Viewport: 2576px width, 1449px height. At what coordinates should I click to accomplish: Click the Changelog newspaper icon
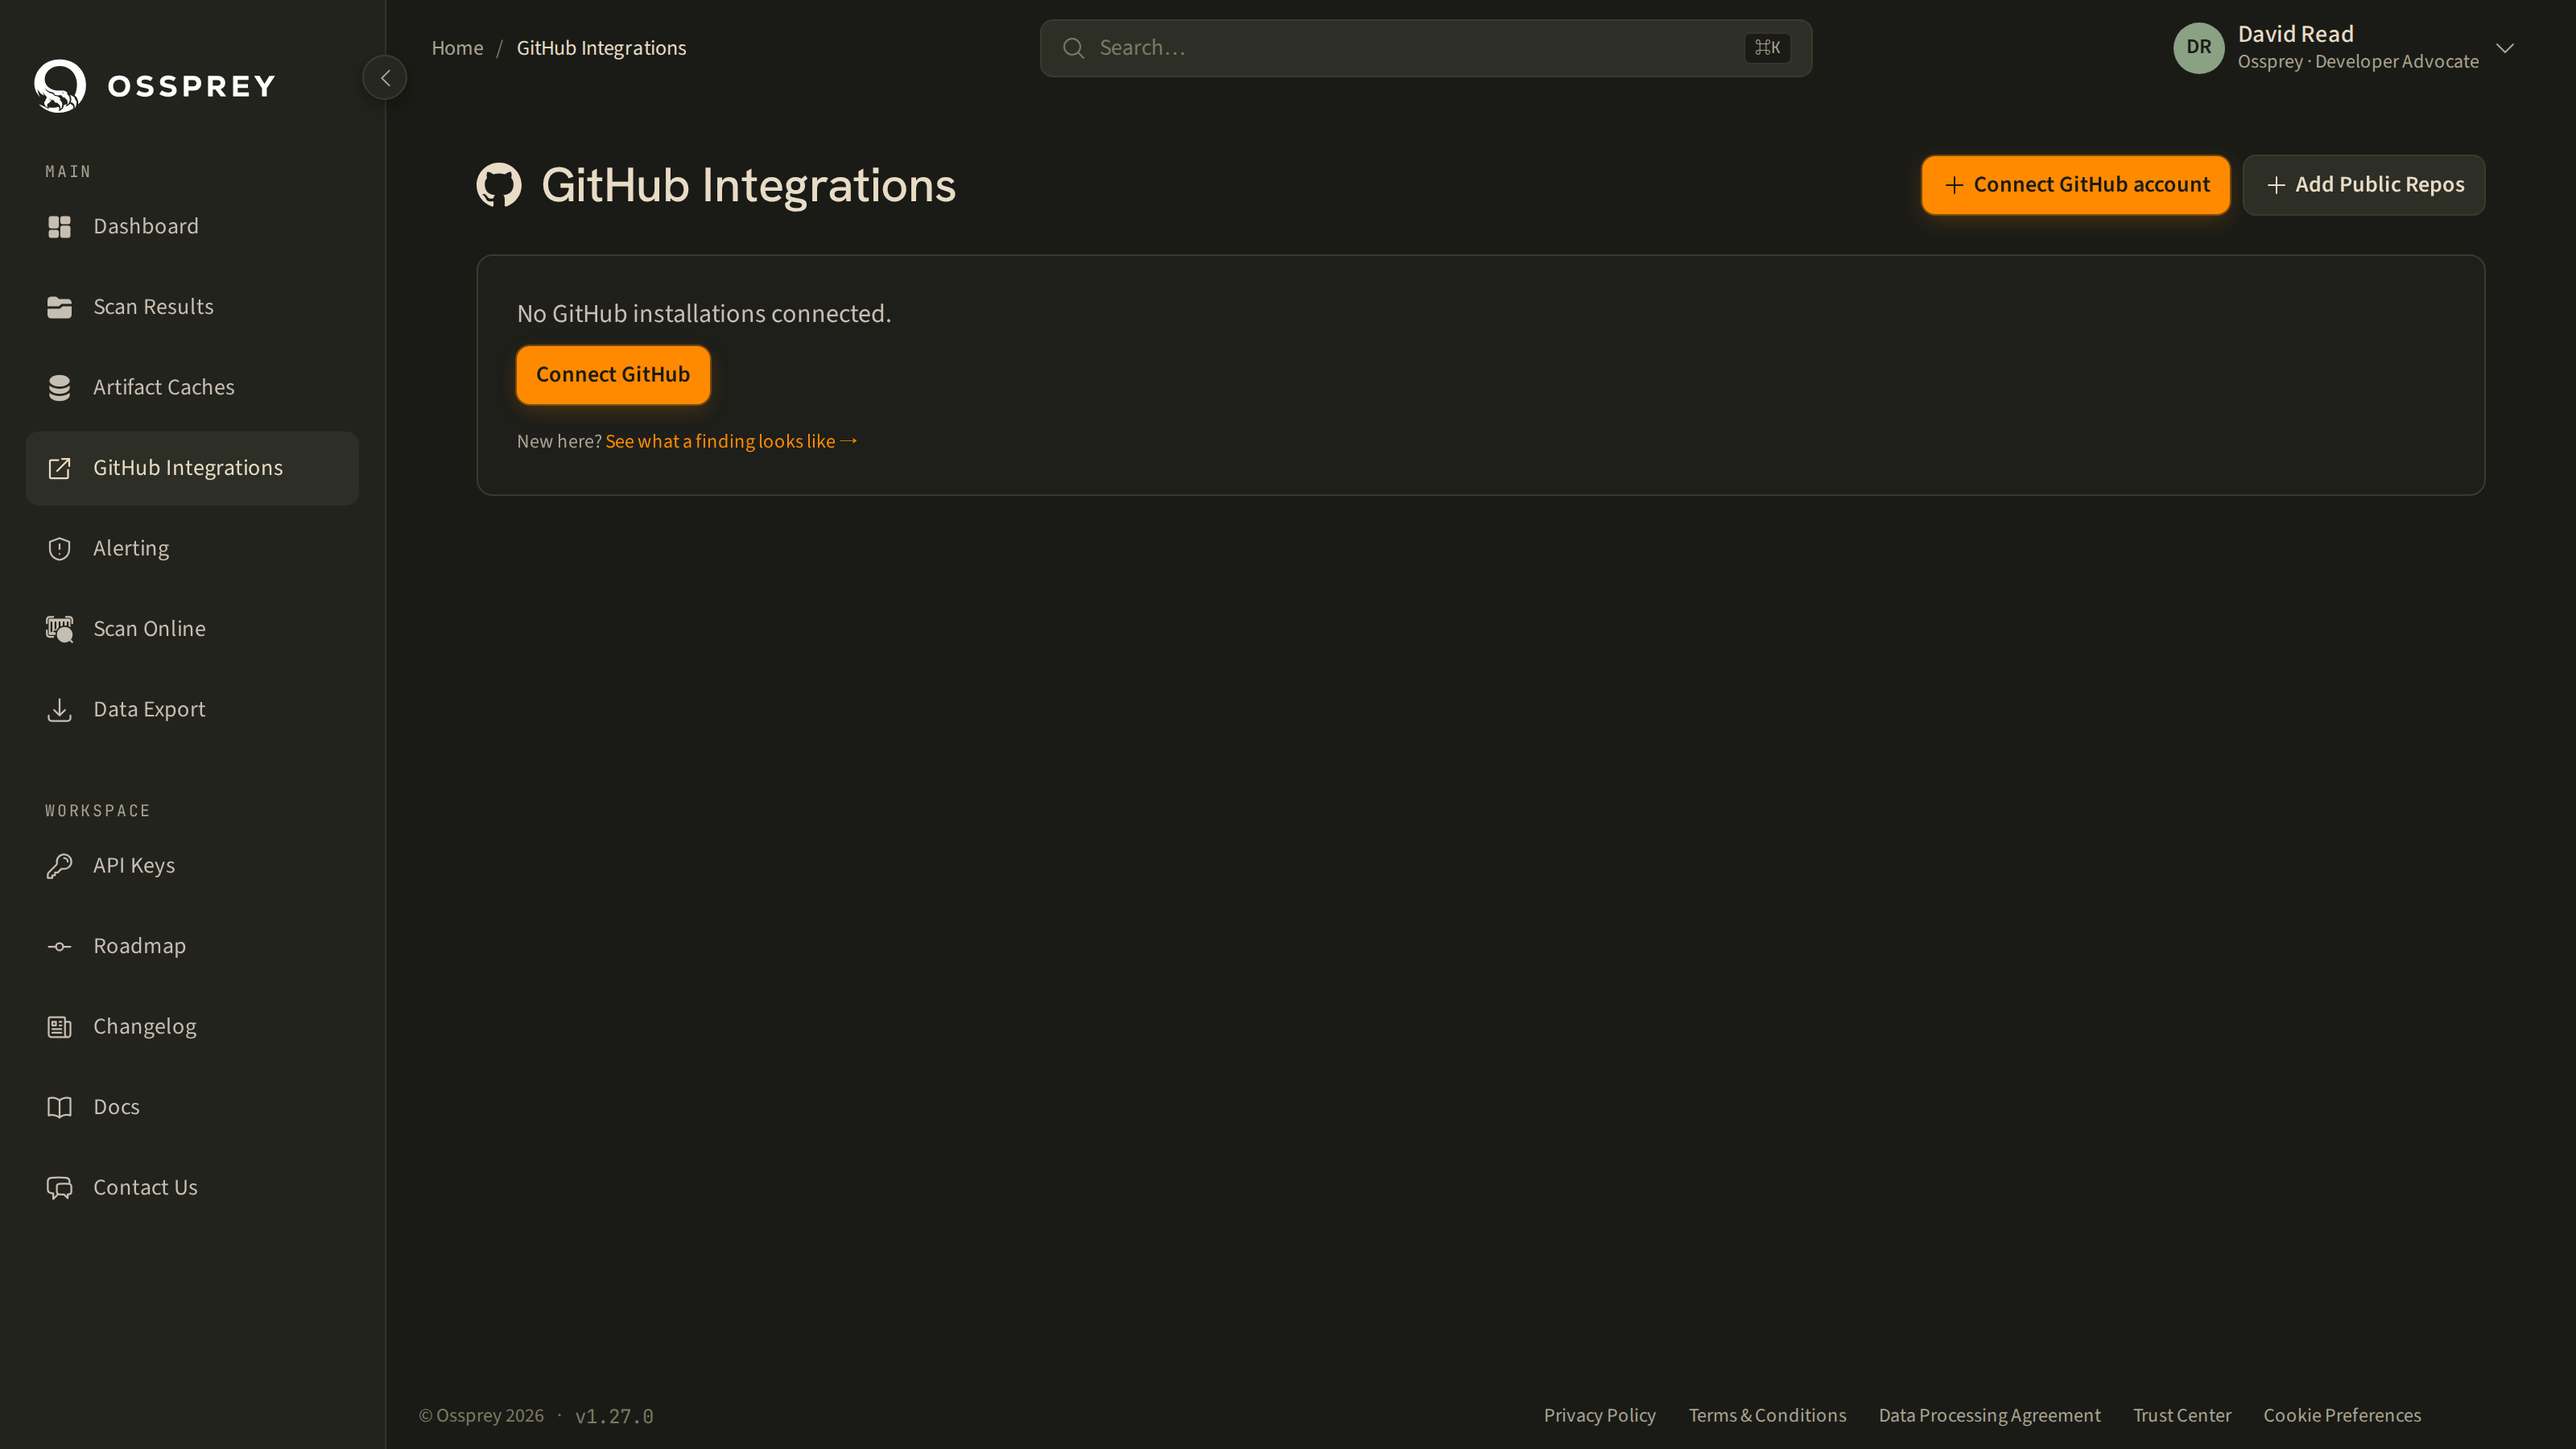[x=60, y=1027]
